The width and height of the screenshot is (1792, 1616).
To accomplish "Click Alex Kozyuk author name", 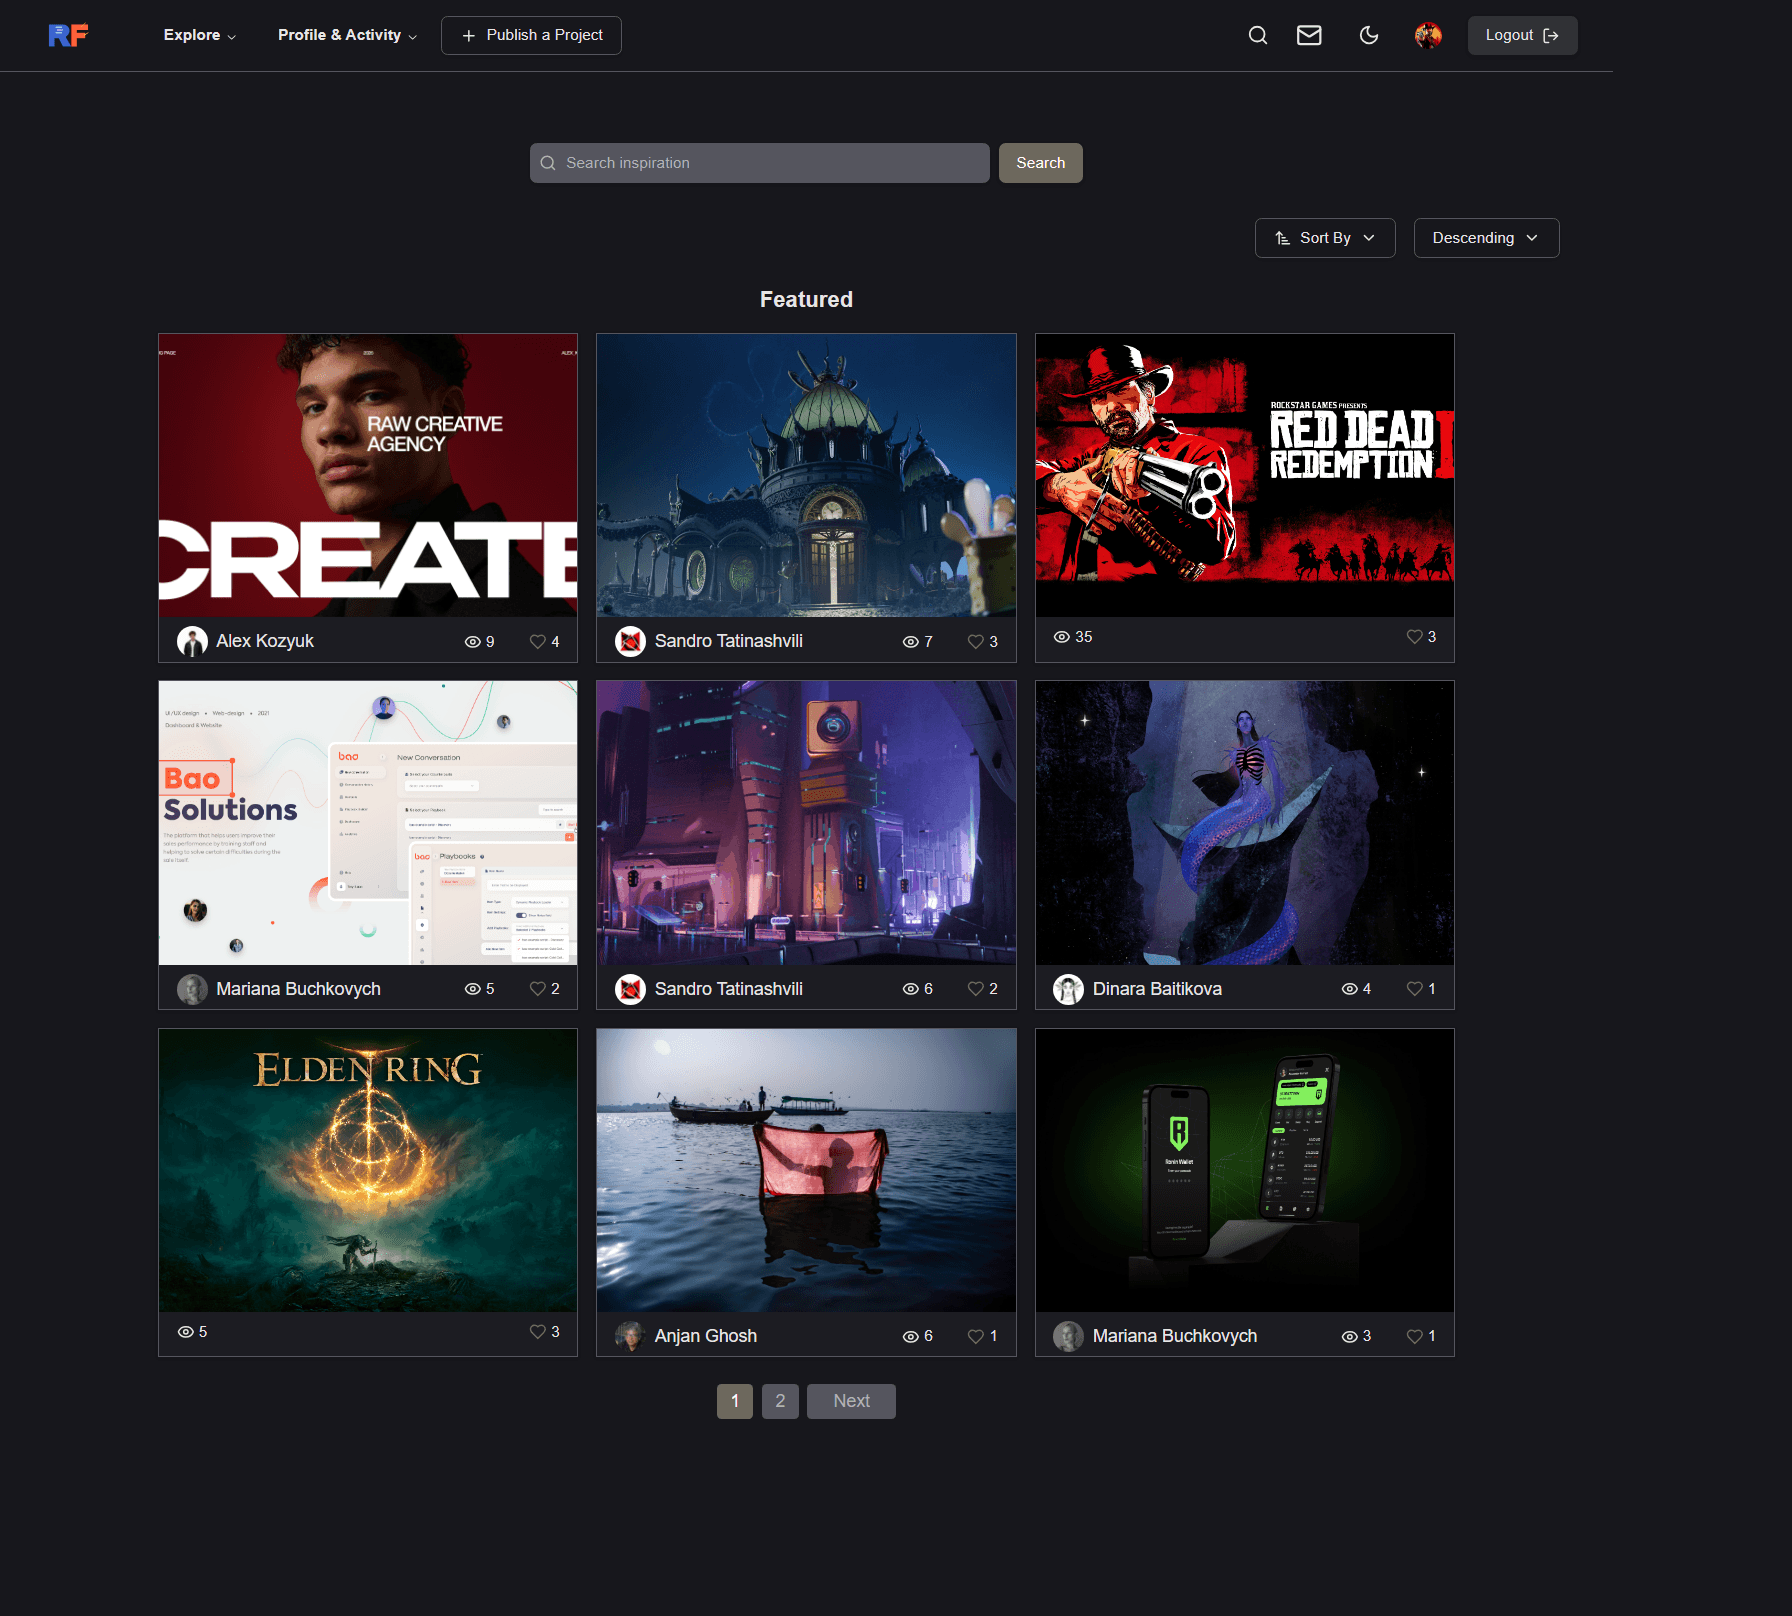I will coord(265,641).
